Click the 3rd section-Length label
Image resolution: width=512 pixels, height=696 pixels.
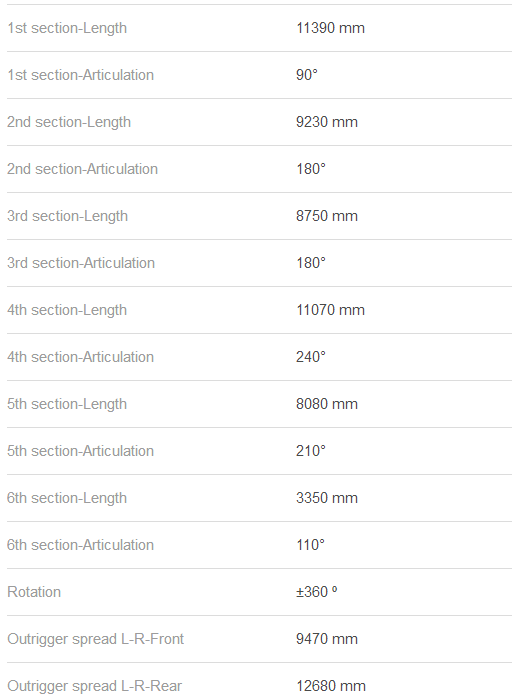pos(67,217)
